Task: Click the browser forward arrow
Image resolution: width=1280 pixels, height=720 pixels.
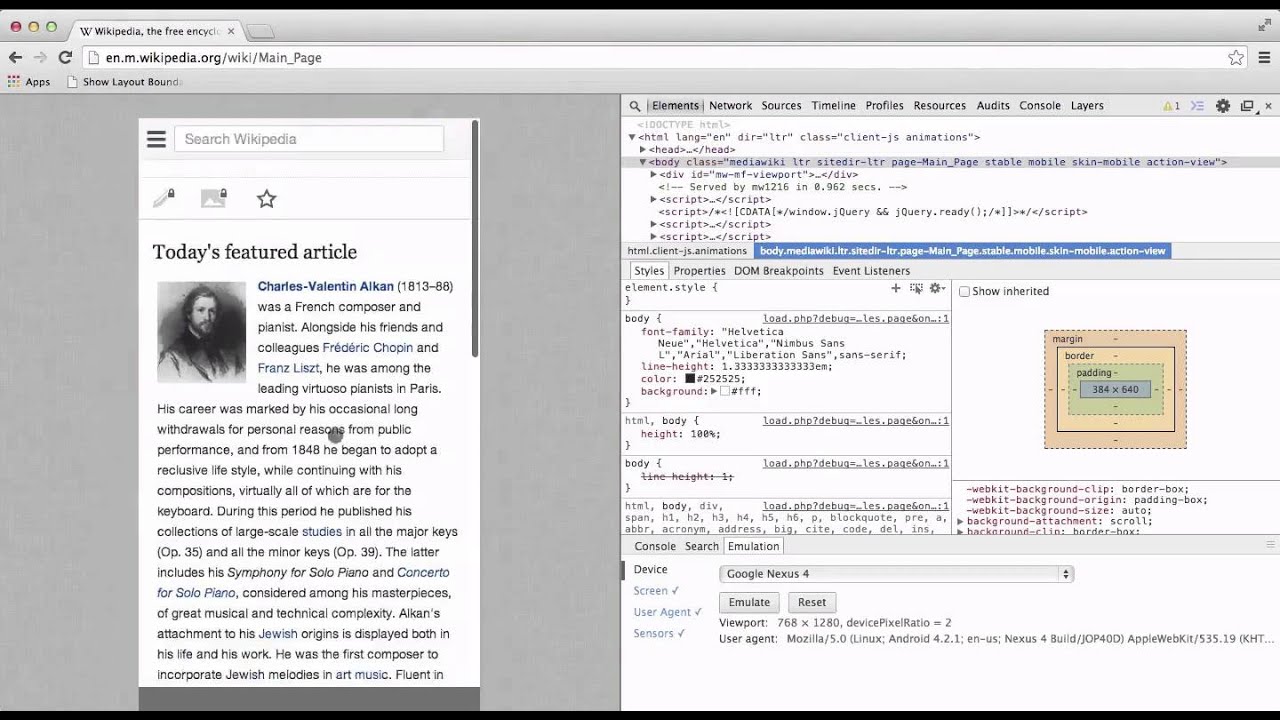Action: [40, 58]
